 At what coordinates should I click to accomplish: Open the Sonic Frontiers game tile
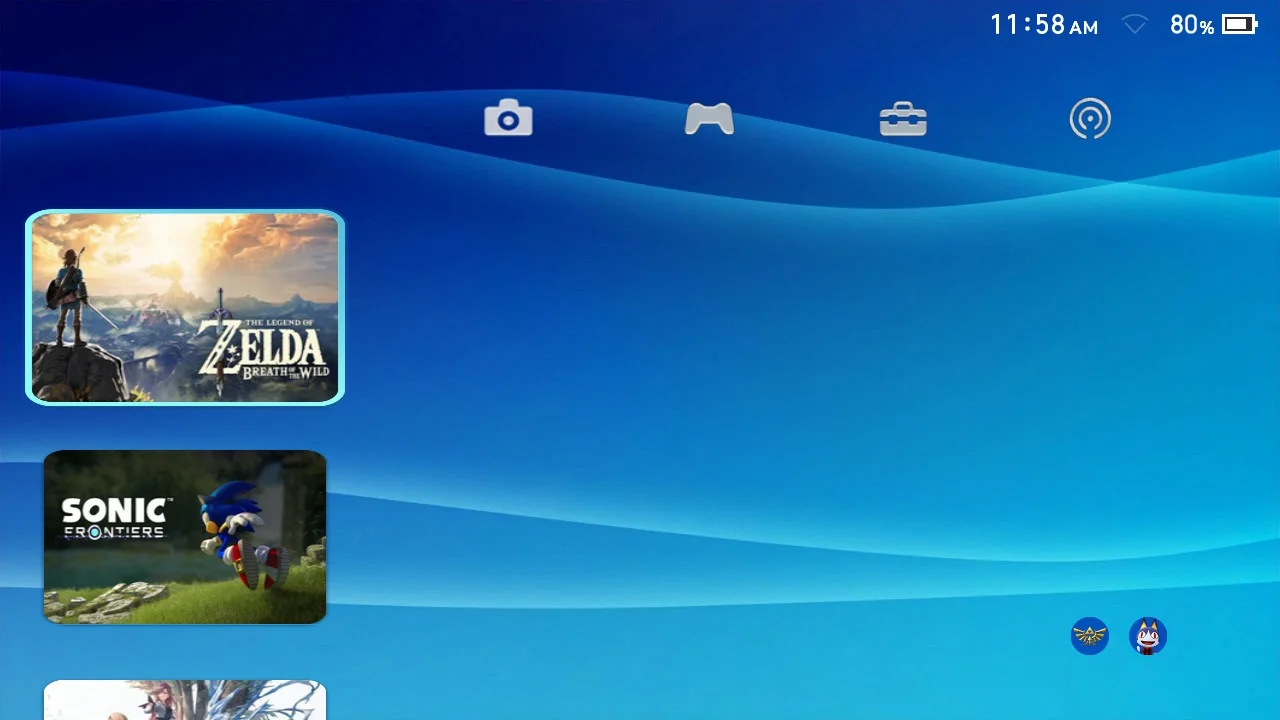[185, 537]
